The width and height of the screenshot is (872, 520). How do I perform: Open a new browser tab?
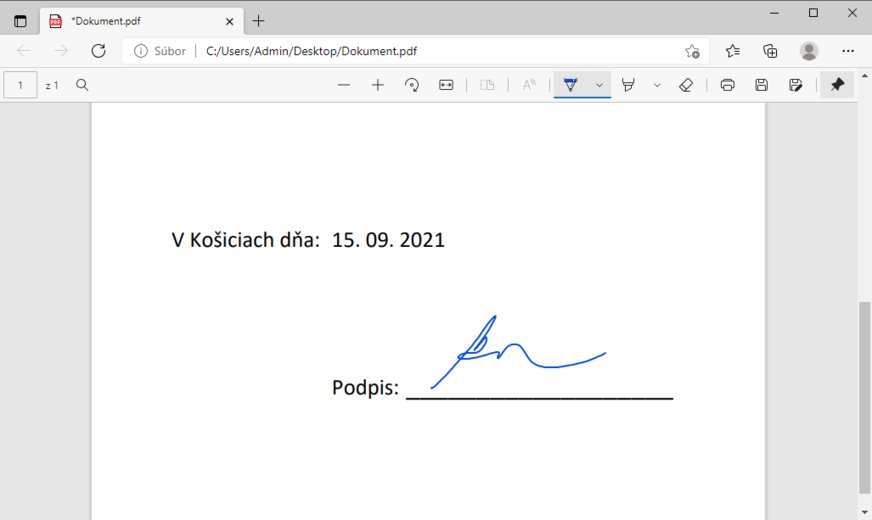(x=259, y=21)
